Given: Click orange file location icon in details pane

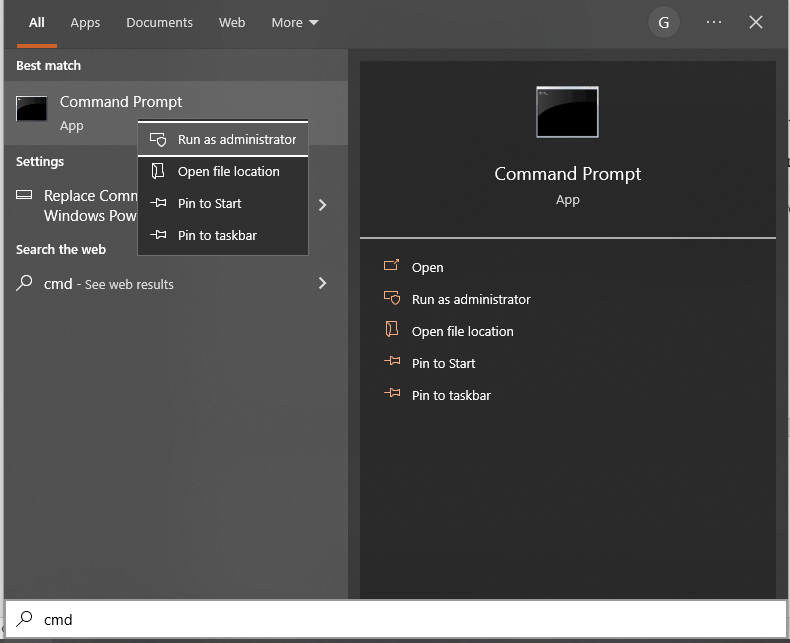Looking at the screenshot, I should [x=391, y=330].
